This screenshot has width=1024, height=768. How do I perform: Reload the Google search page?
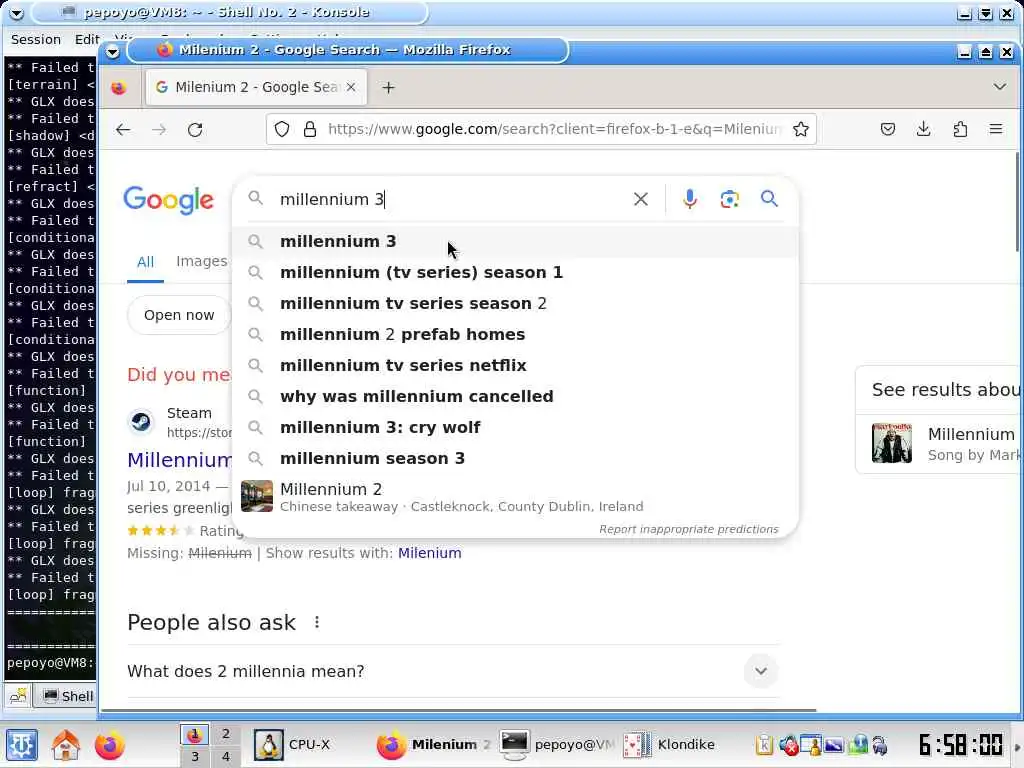pos(195,129)
